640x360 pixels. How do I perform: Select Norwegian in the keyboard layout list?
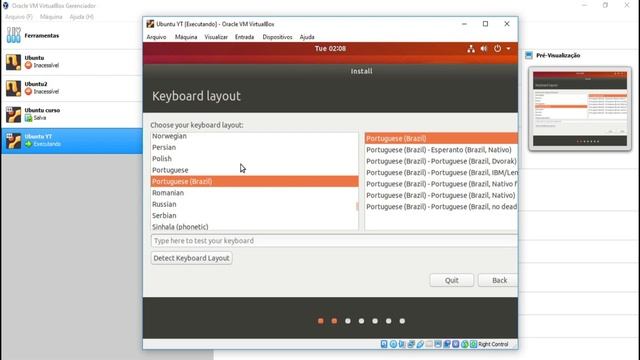click(255, 136)
